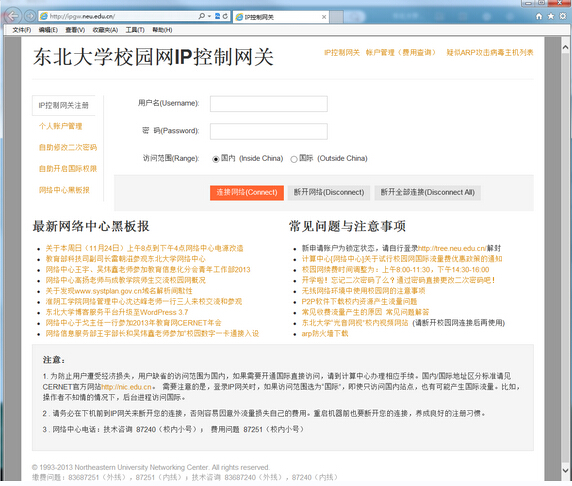Open Favorites star icon
This screenshot has width=572, height=486.
(x=551, y=16)
